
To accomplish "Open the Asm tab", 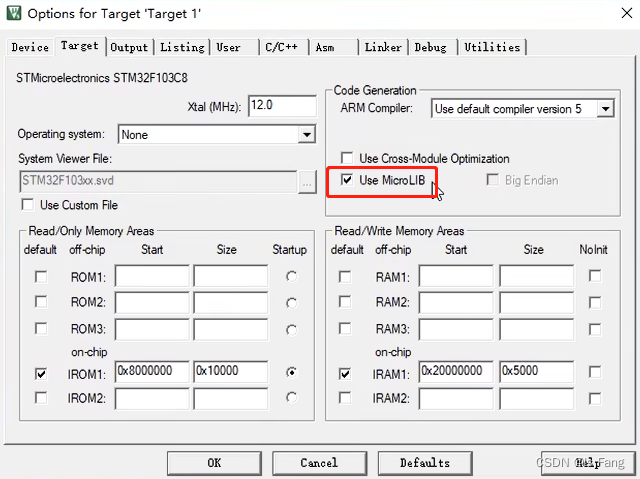I will (x=333, y=47).
